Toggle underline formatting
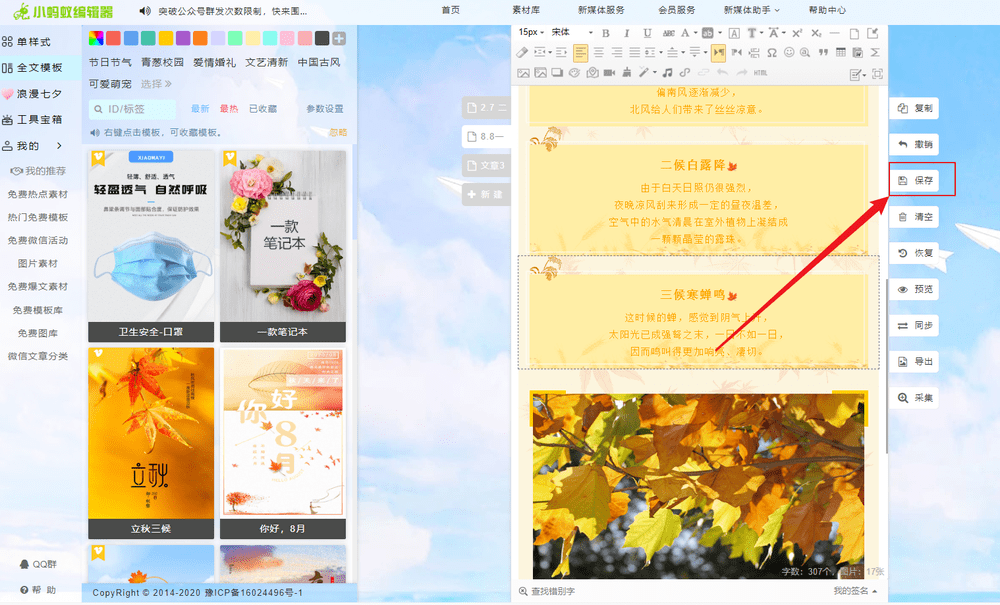The image size is (1000, 605). click(x=647, y=33)
